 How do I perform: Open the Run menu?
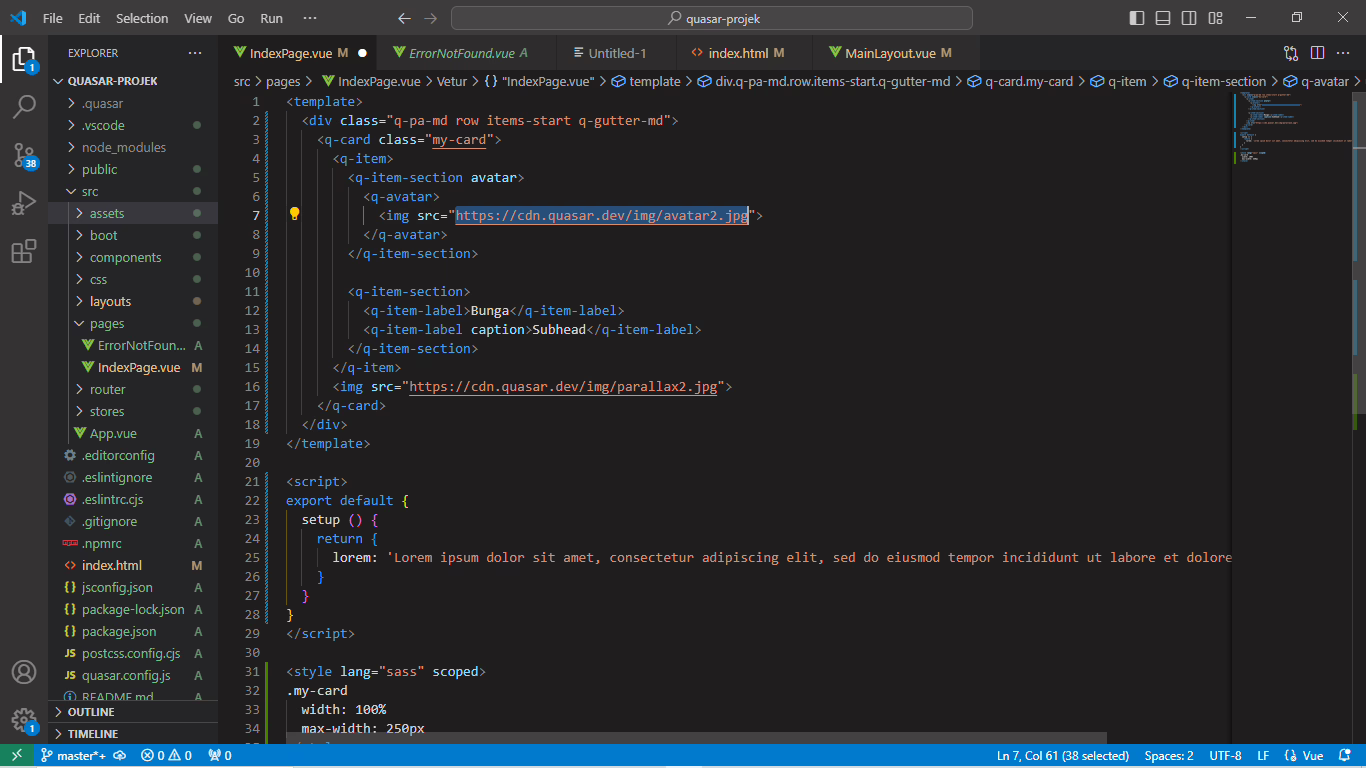[271, 18]
